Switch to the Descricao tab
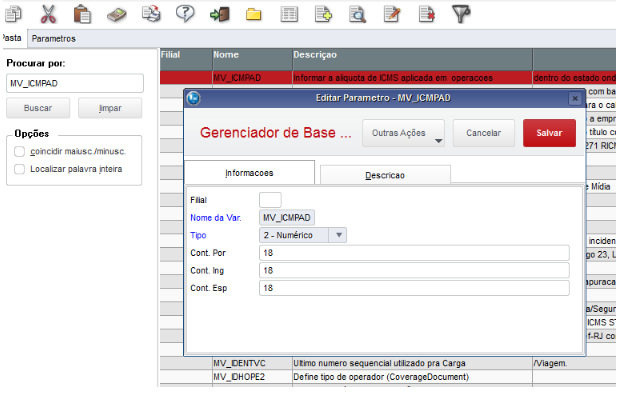 385,175
